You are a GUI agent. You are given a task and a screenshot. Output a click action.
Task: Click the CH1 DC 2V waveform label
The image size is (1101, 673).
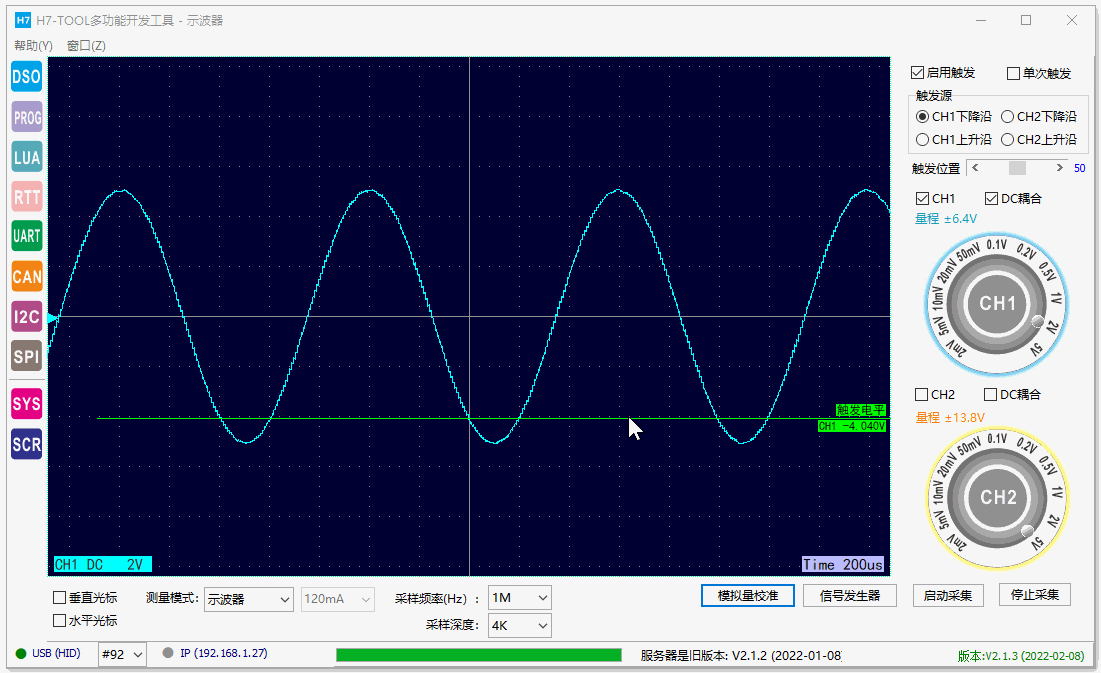point(103,564)
